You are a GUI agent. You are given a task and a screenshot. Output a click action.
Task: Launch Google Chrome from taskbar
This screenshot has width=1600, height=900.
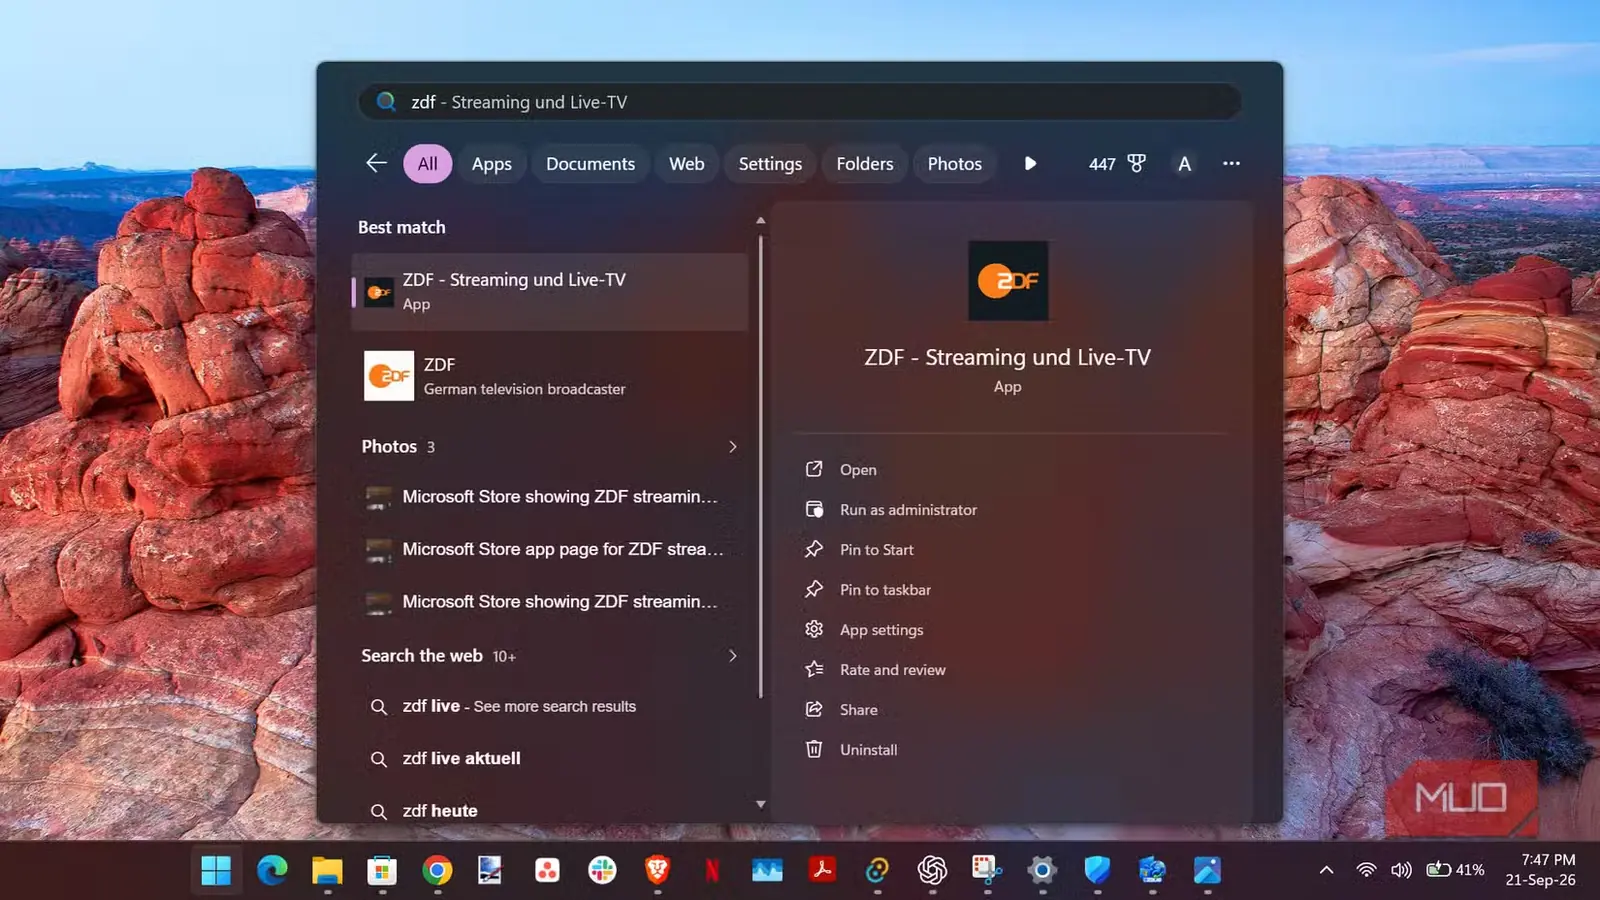437,870
